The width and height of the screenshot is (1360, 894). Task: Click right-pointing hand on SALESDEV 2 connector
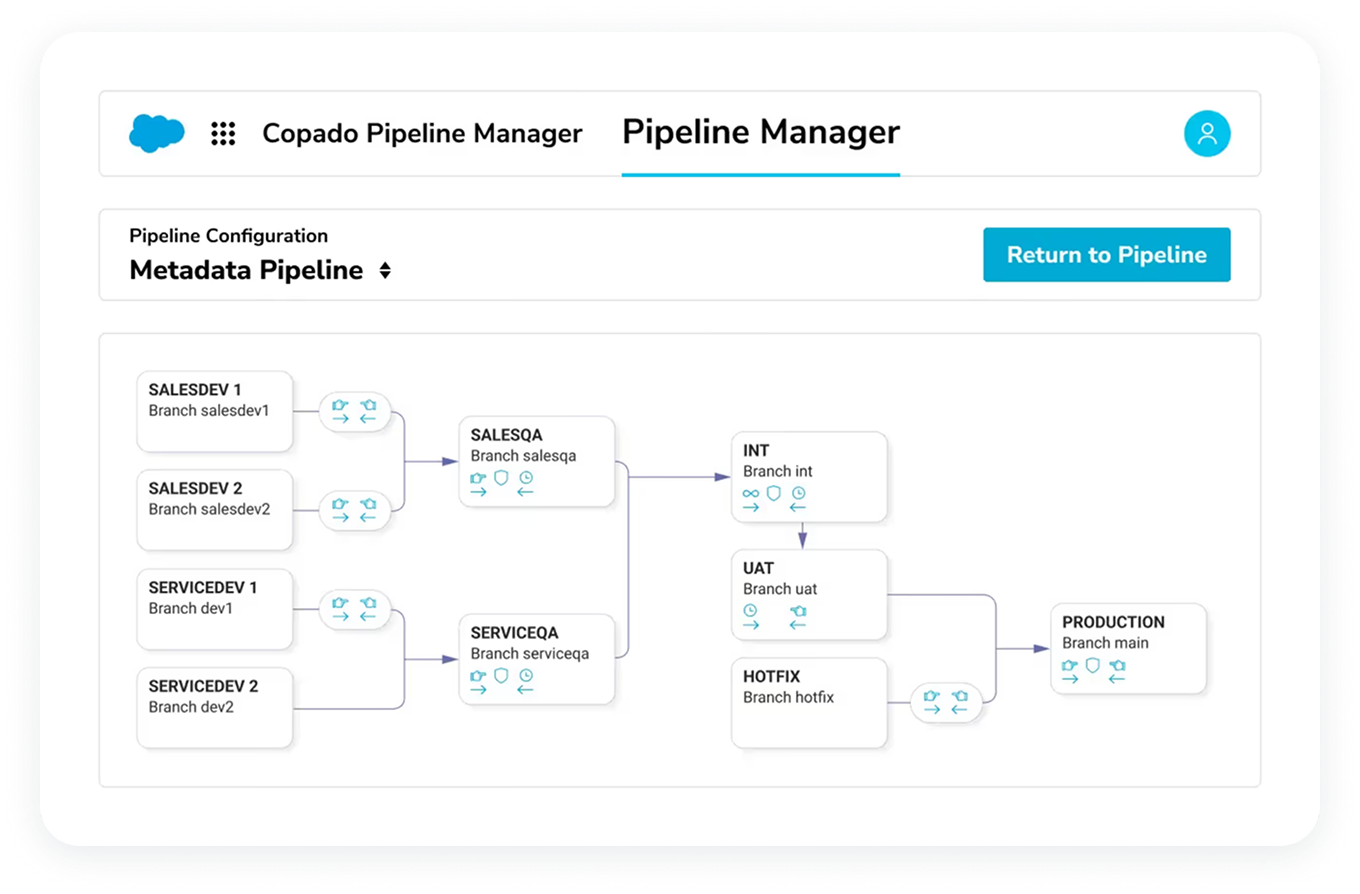pyautogui.click(x=340, y=504)
